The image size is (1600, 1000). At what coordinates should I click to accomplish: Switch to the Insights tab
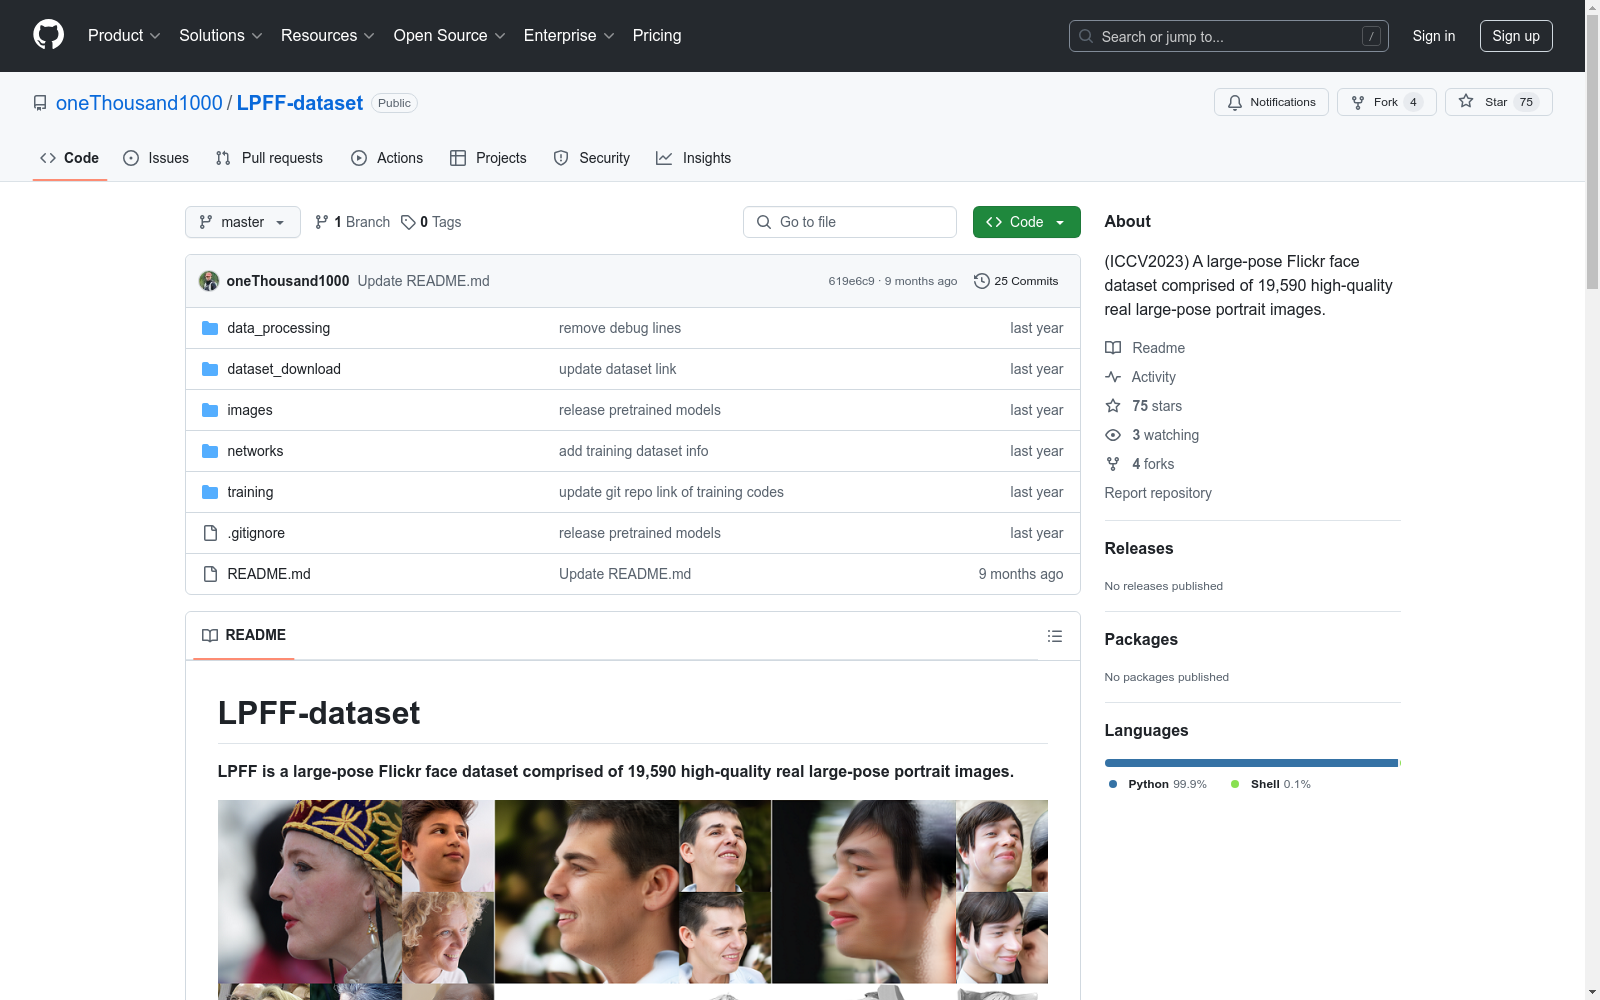point(694,158)
